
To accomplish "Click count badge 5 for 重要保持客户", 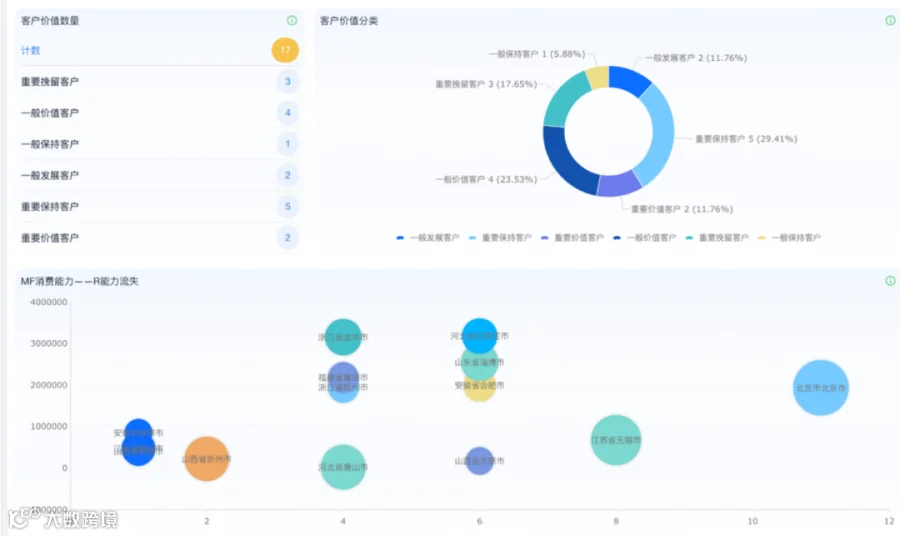I will pos(288,207).
